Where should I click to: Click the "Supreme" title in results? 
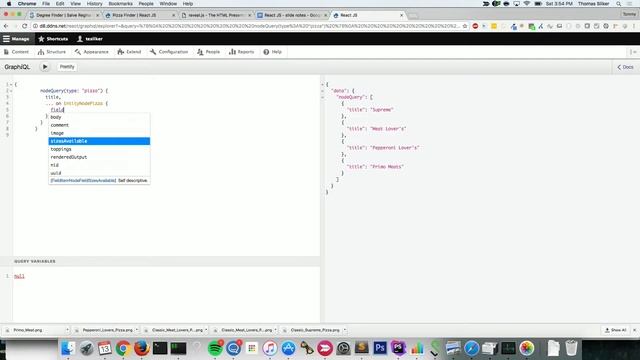coord(382,110)
